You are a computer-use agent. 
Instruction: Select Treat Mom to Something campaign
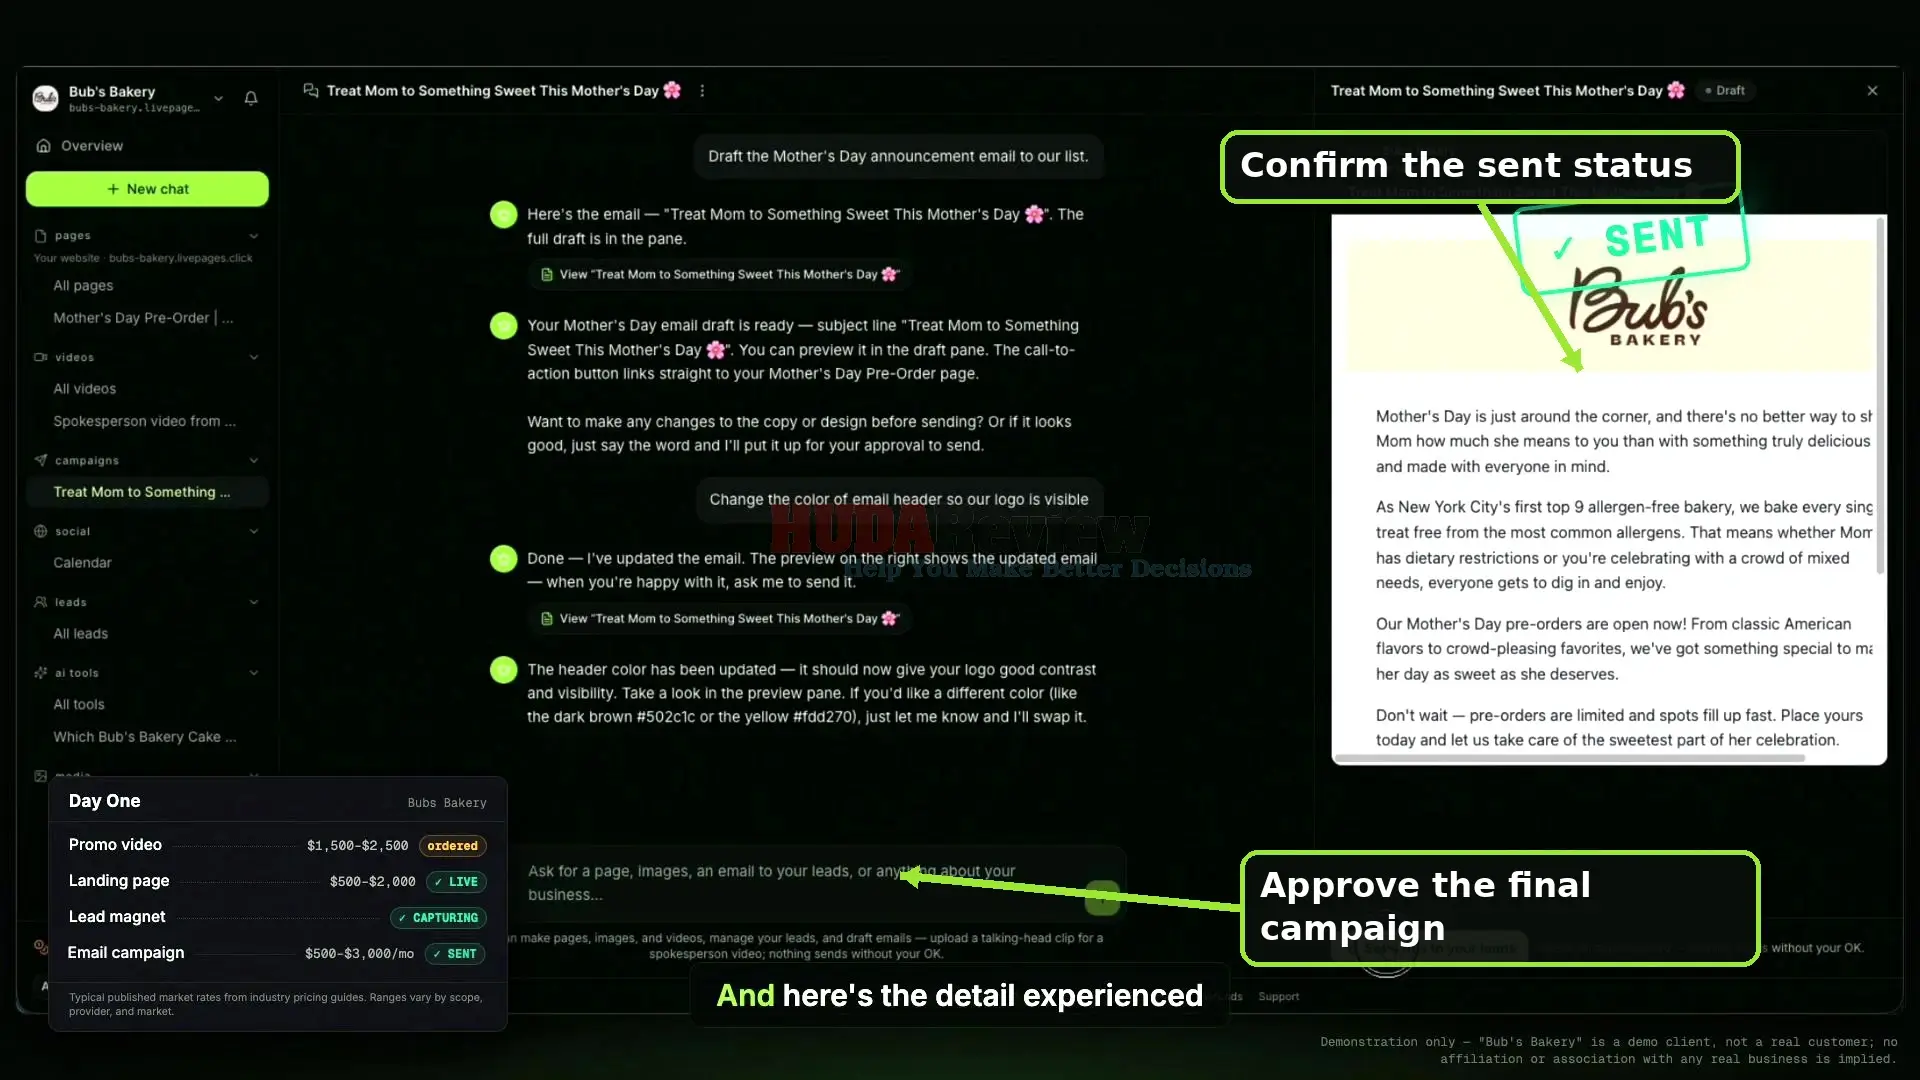pos(147,492)
